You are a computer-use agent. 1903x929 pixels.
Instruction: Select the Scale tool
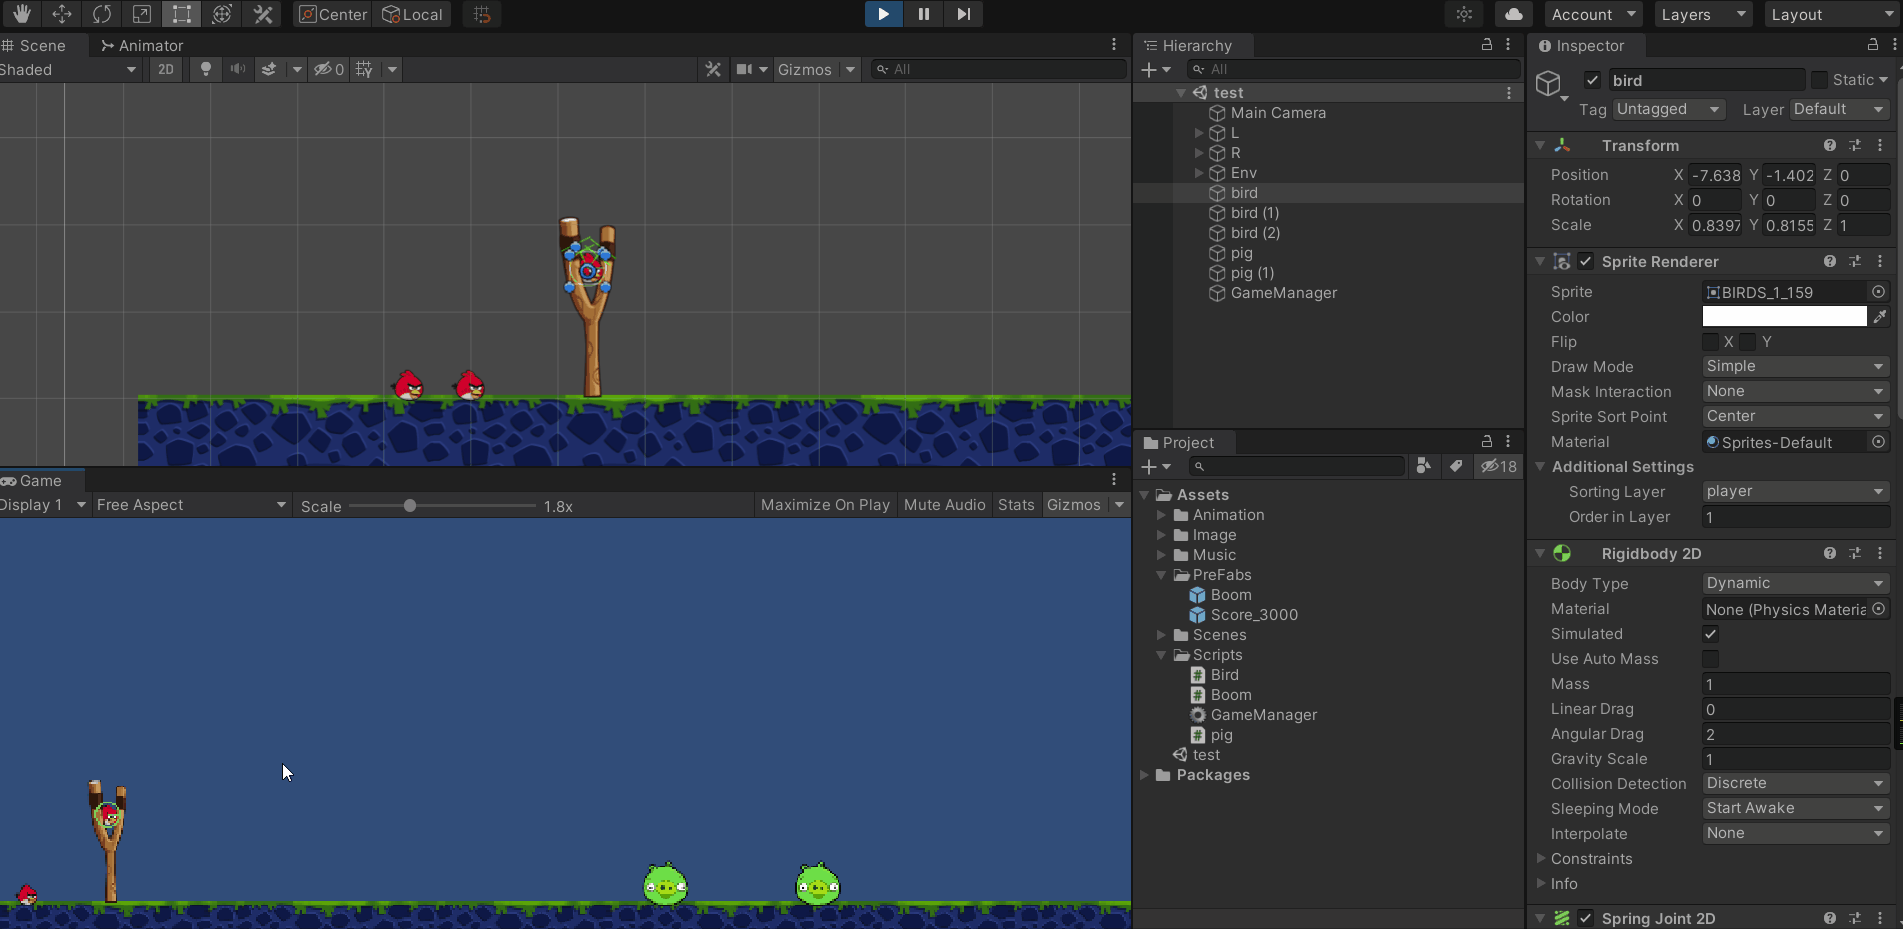142,14
